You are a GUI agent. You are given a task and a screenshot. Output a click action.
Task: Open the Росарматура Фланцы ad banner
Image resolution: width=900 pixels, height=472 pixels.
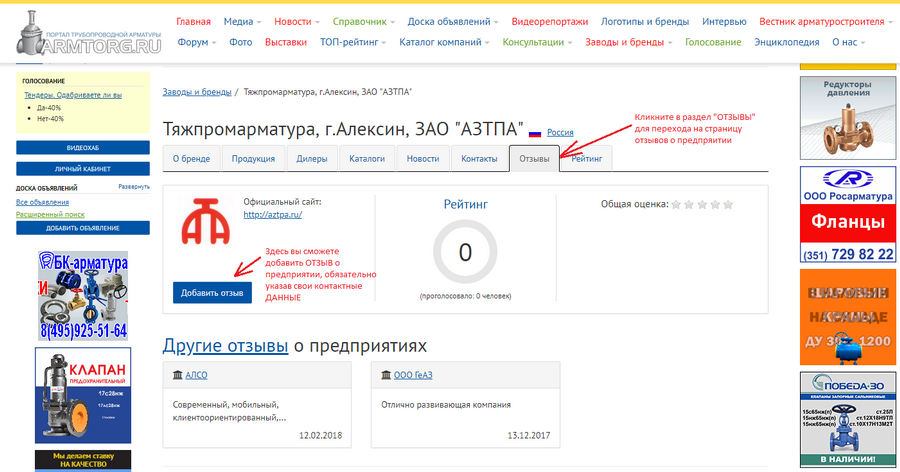coord(847,214)
